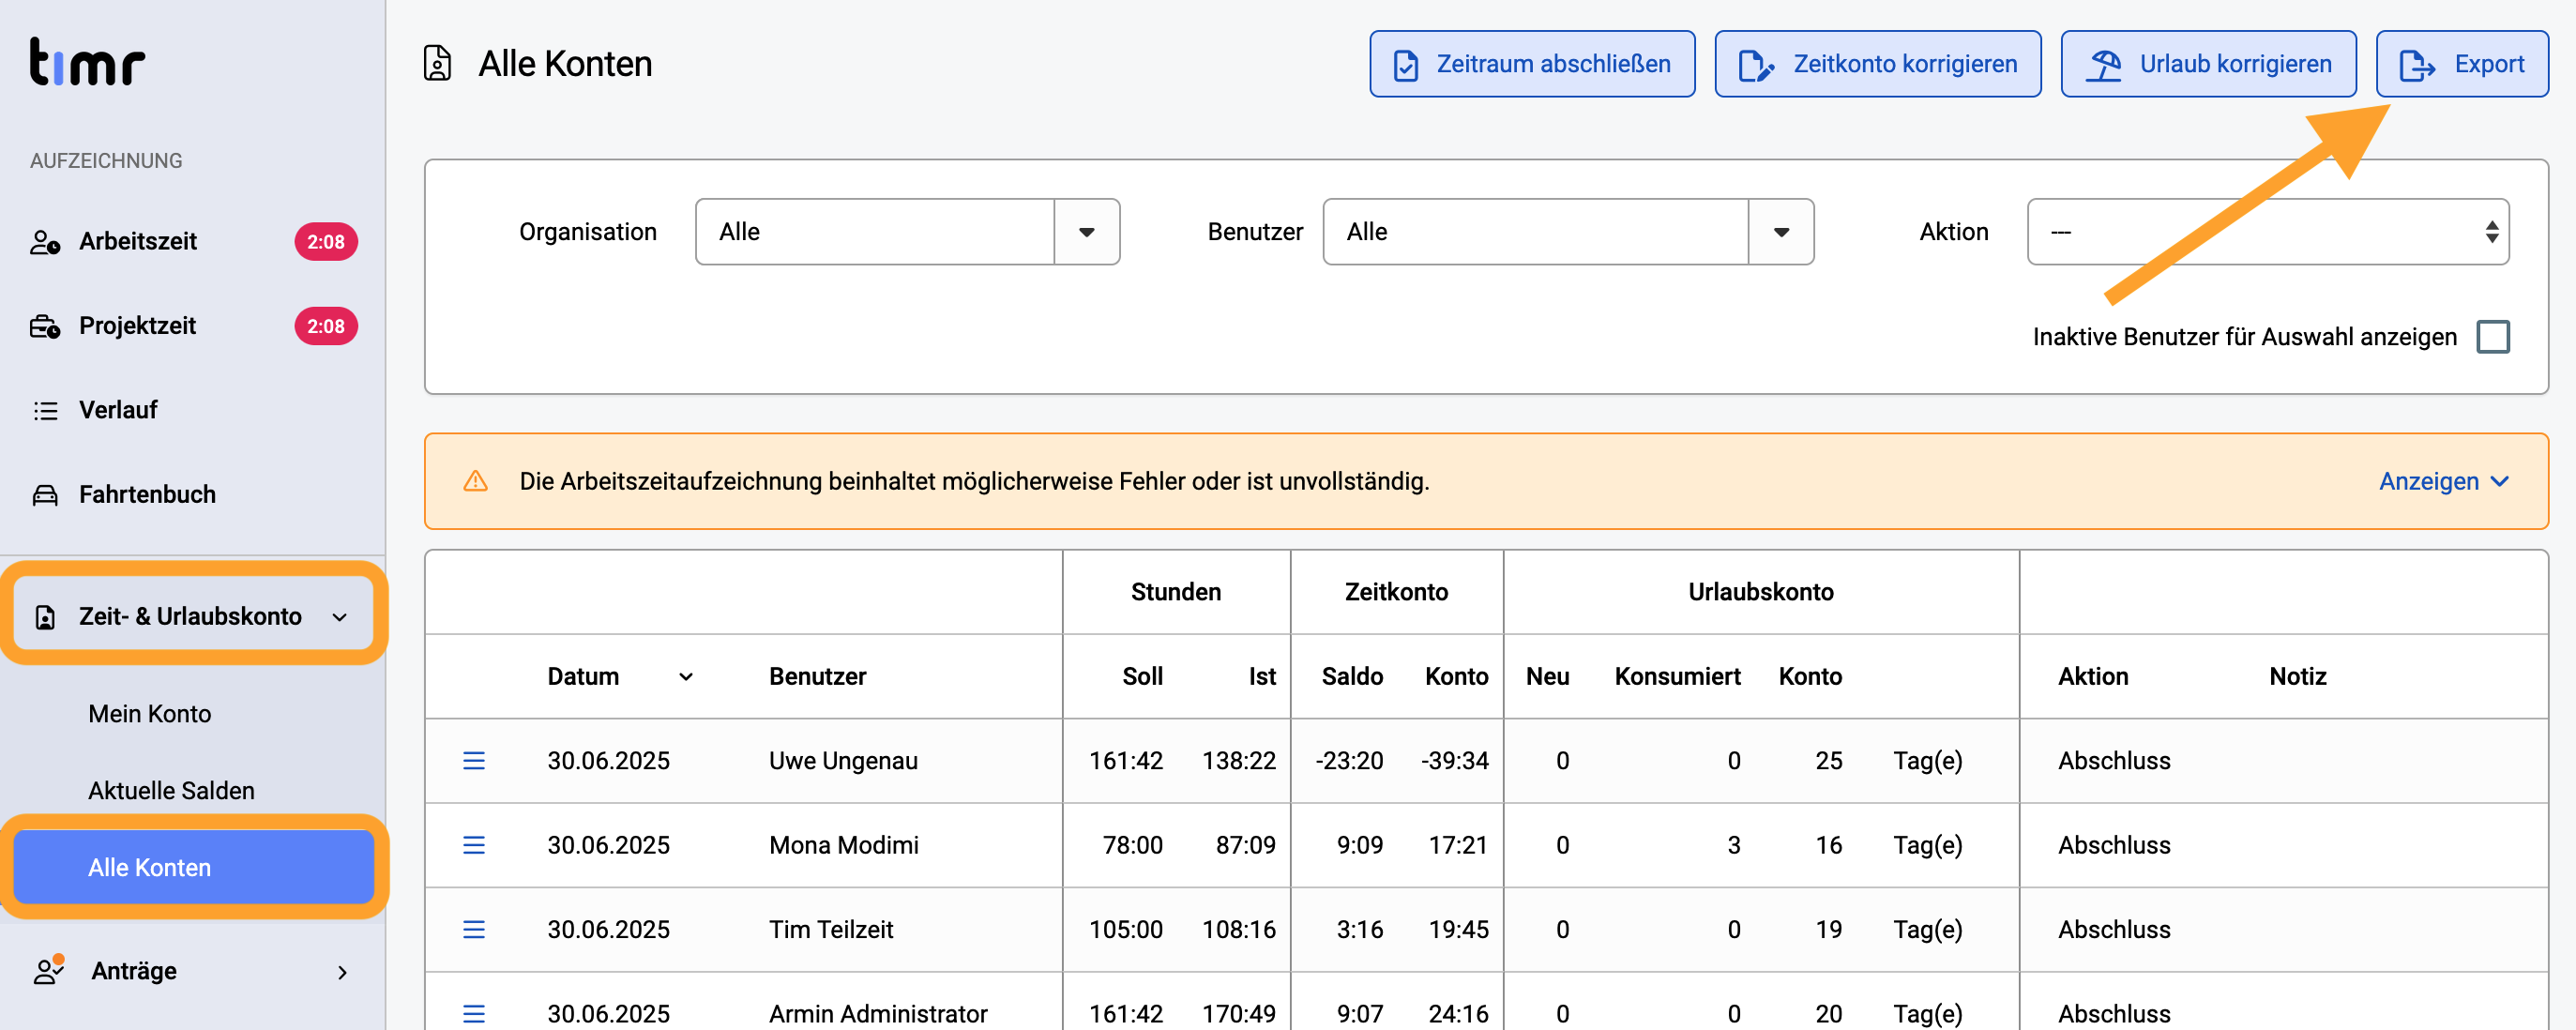Image resolution: width=2576 pixels, height=1030 pixels.
Task: Click the Notiz column header
Action: point(2297,677)
